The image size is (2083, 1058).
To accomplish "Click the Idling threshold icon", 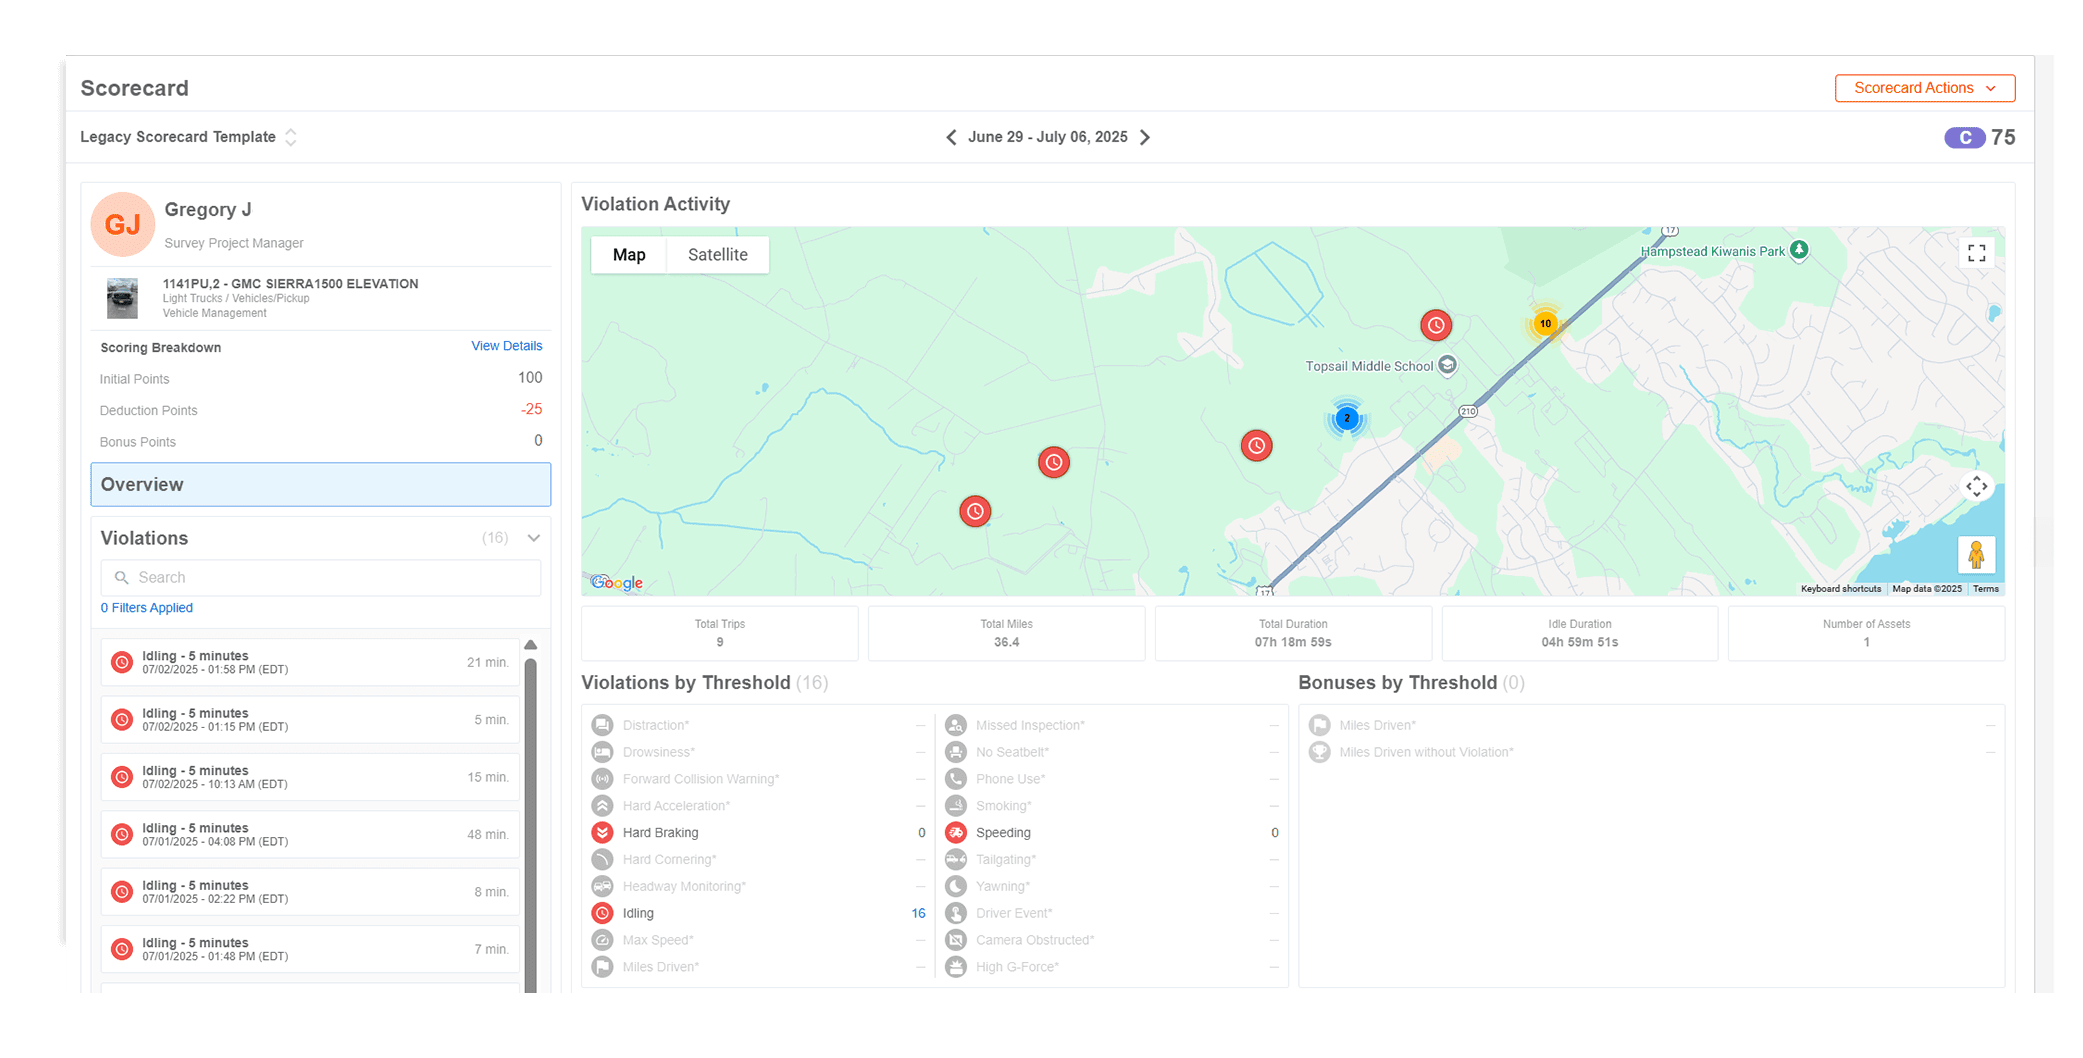I will [602, 913].
